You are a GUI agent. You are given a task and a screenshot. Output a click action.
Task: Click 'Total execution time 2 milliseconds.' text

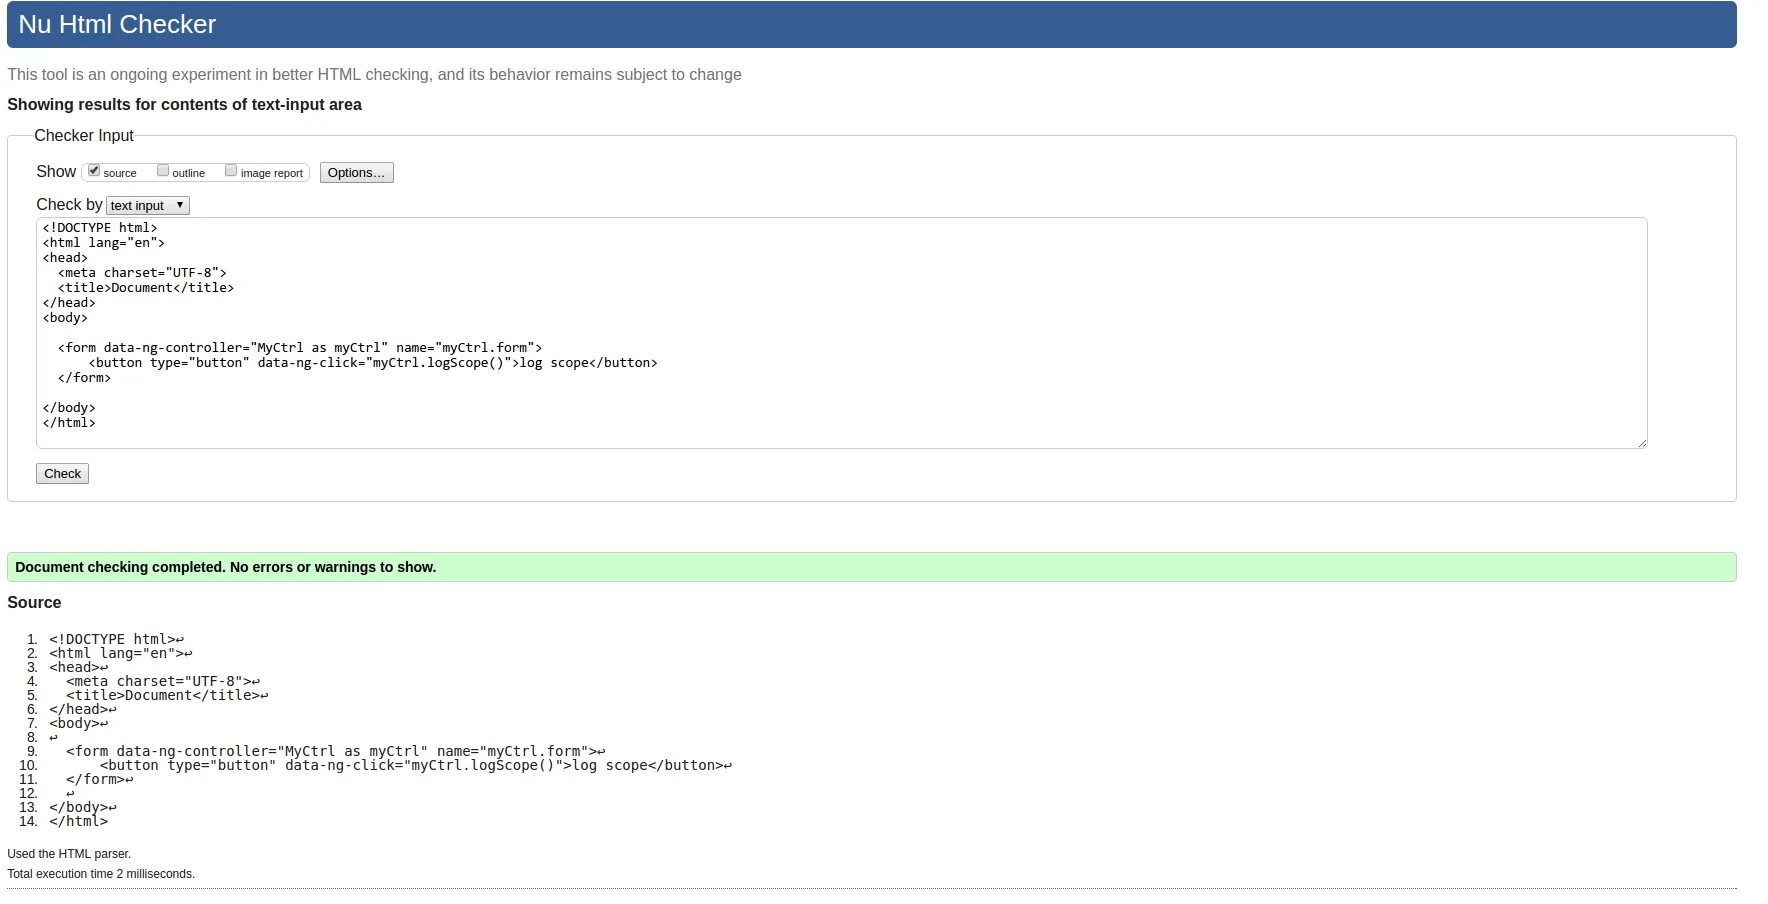click(x=101, y=874)
